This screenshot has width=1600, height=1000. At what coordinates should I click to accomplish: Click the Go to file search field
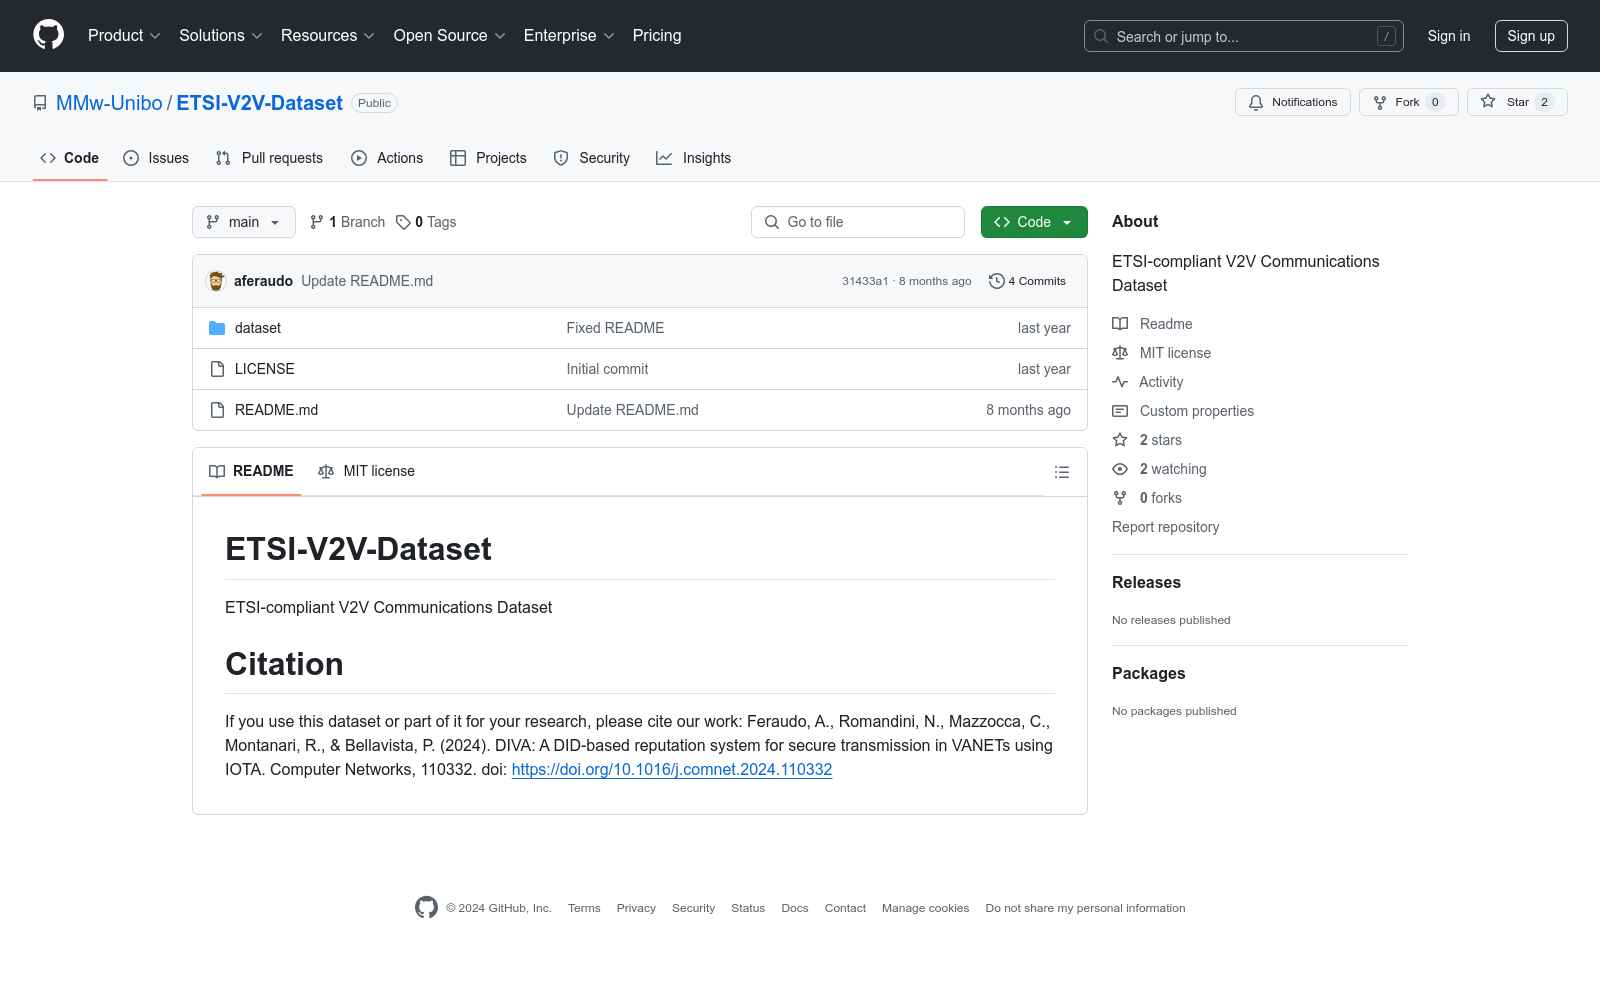click(858, 222)
